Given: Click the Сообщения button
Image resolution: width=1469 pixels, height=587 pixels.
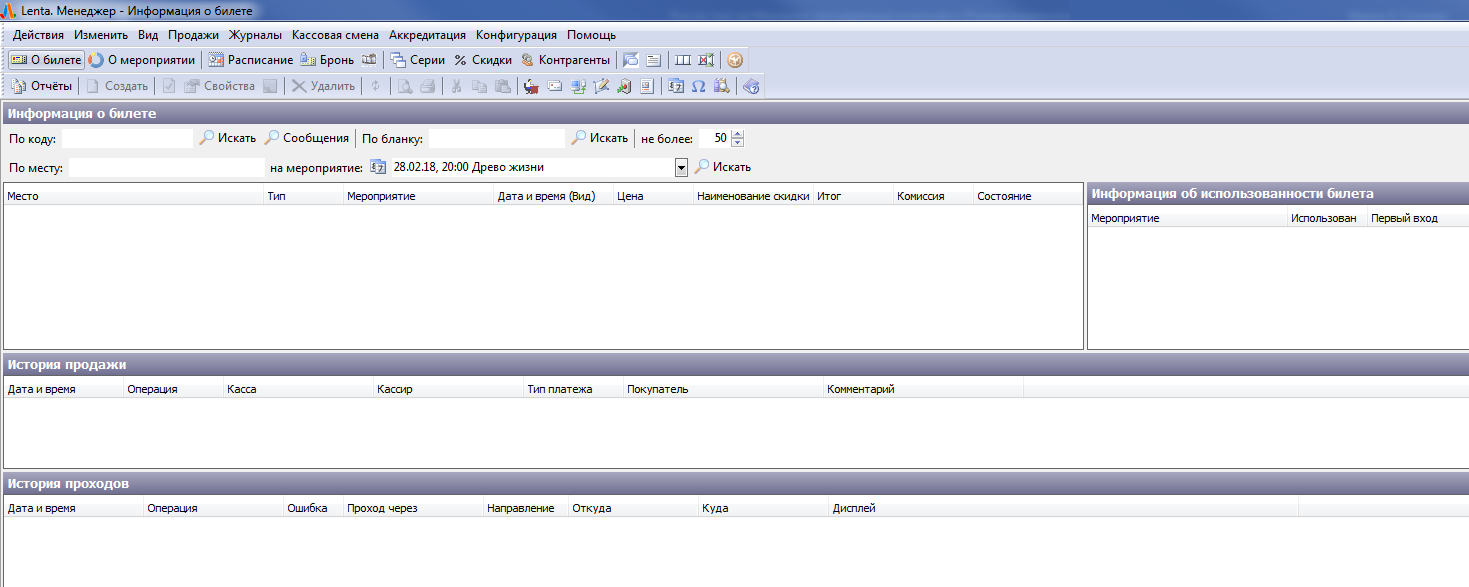Looking at the screenshot, I should pyautogui.click(x=306, y=138).
